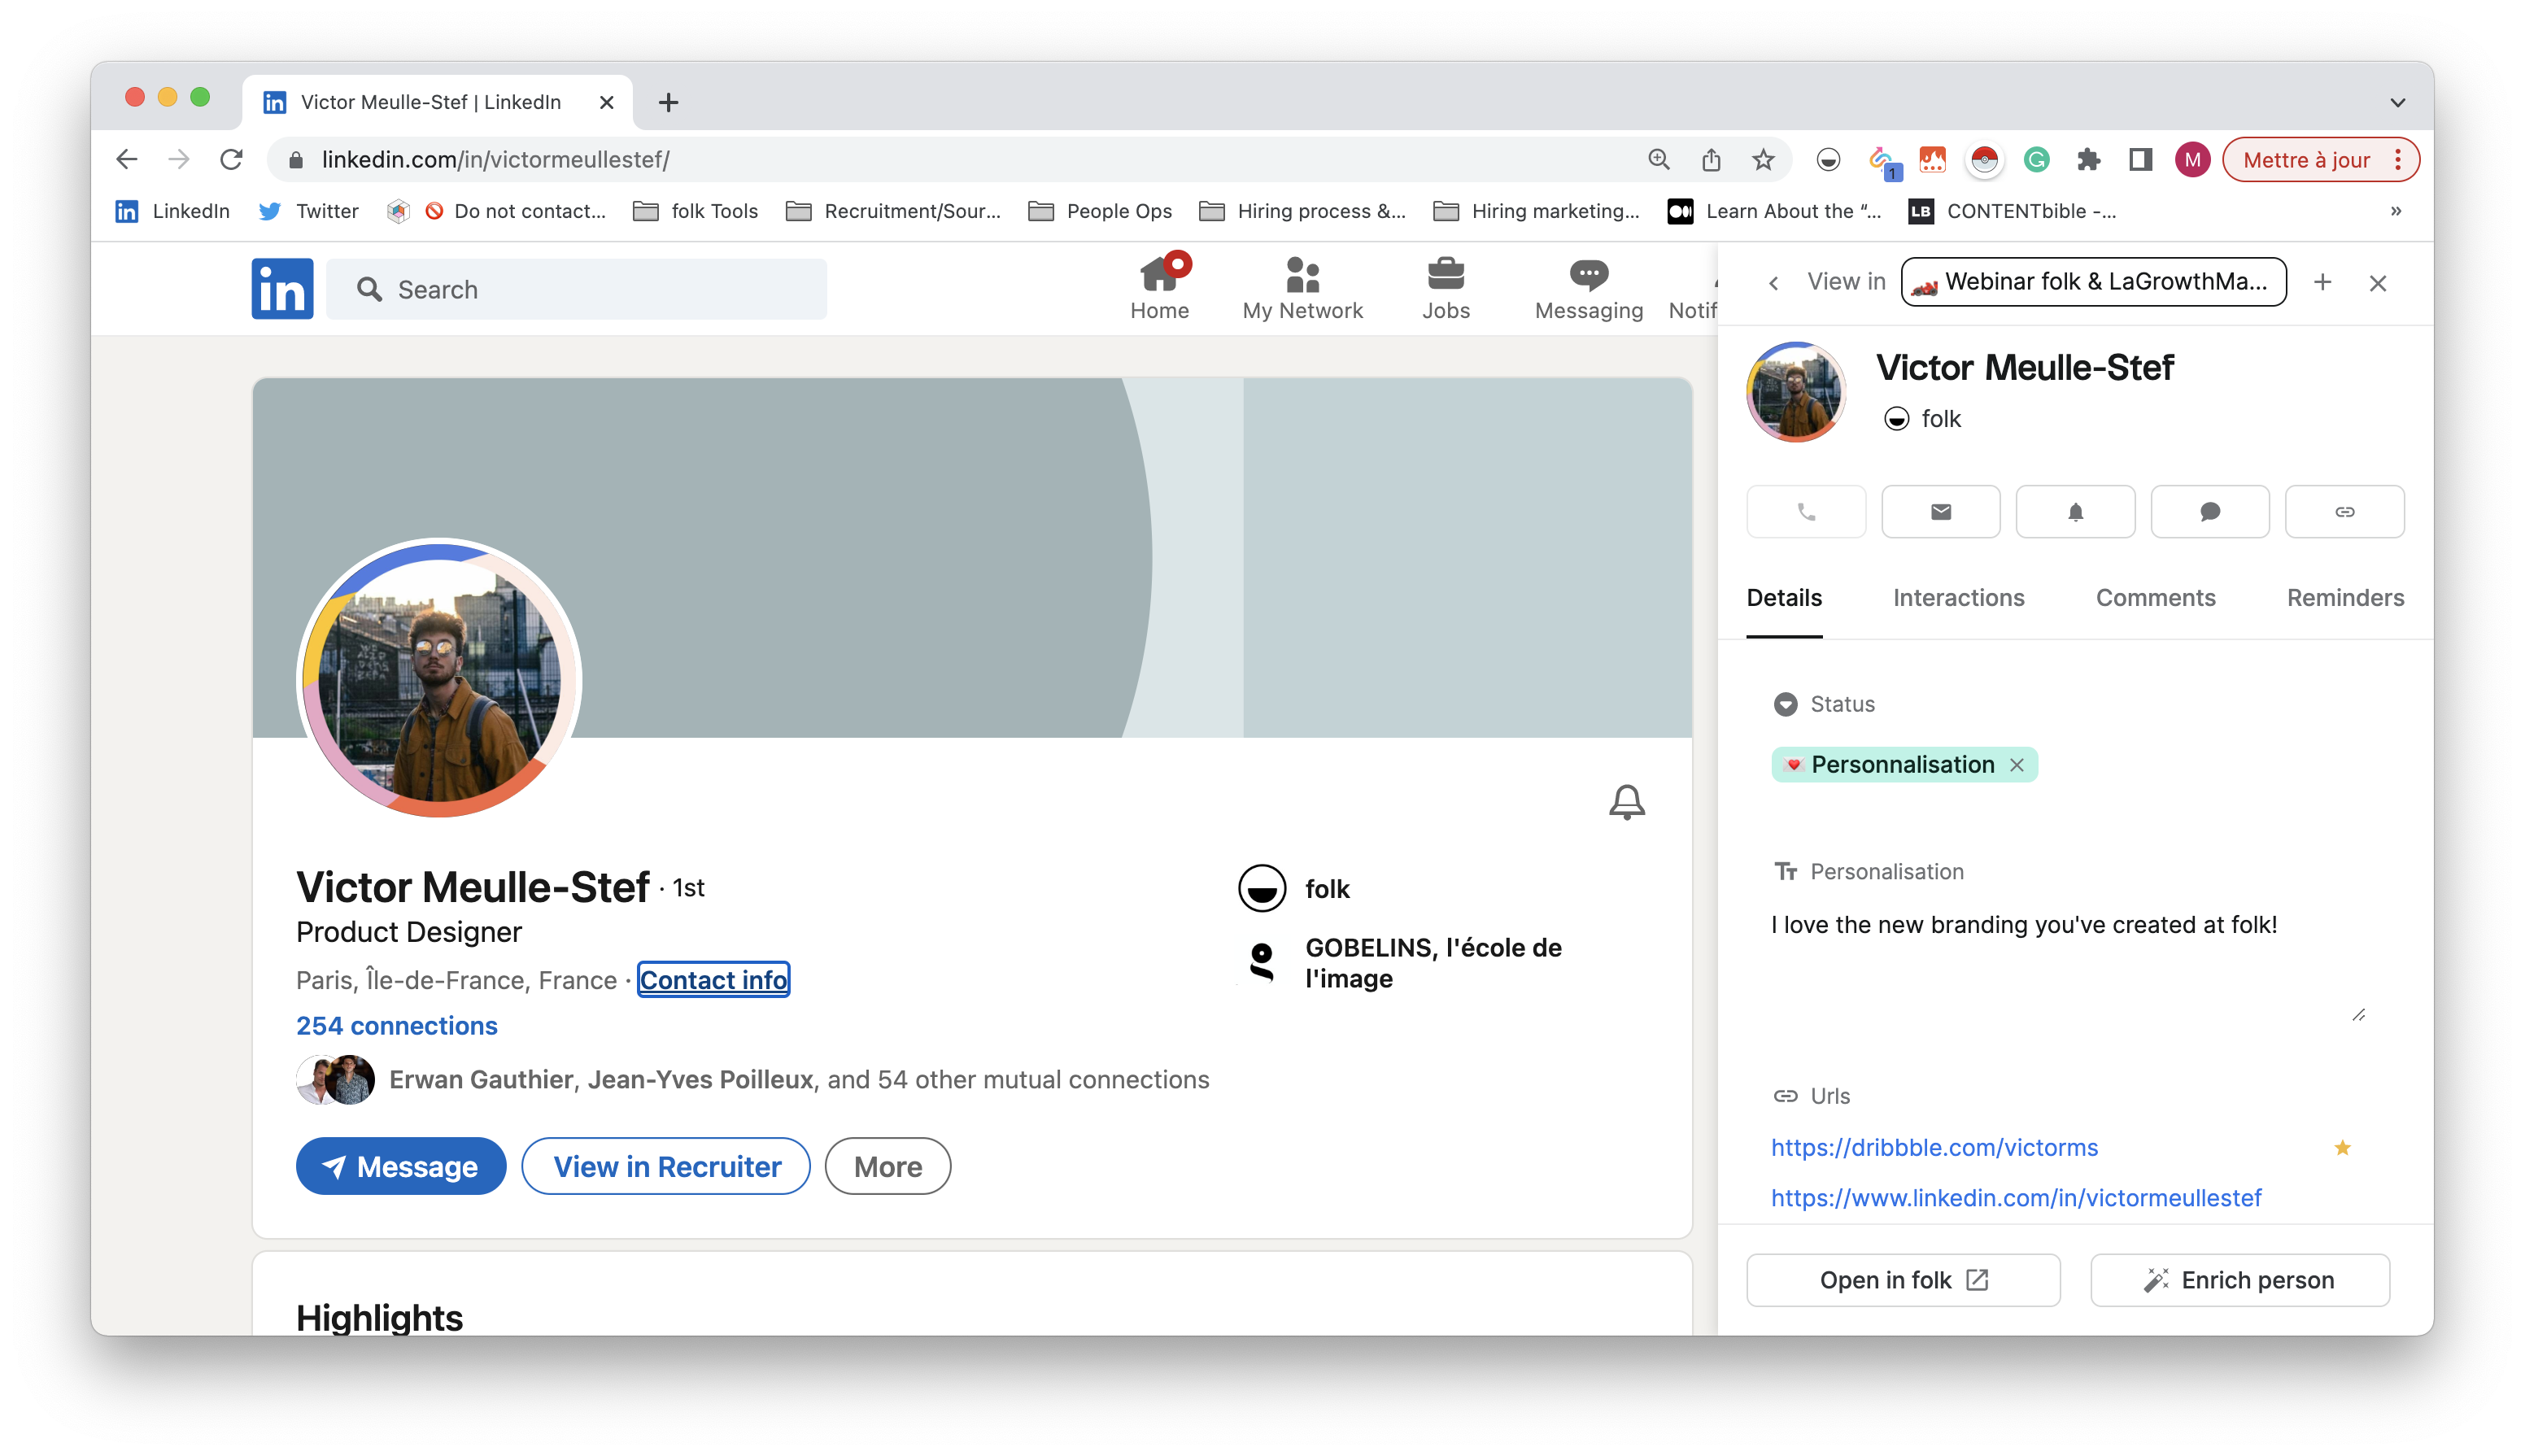This screenshot has width=2525, height=1456.
Task: Click the comment bubble icon in folk panel
Action: (x=2210, y=512)
